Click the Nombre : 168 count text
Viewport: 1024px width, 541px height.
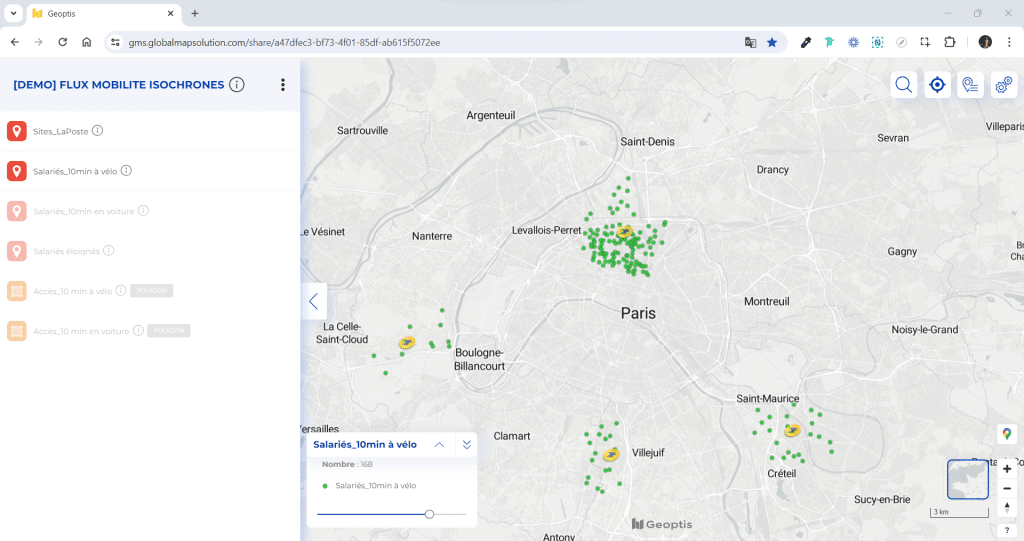point(347,465)
